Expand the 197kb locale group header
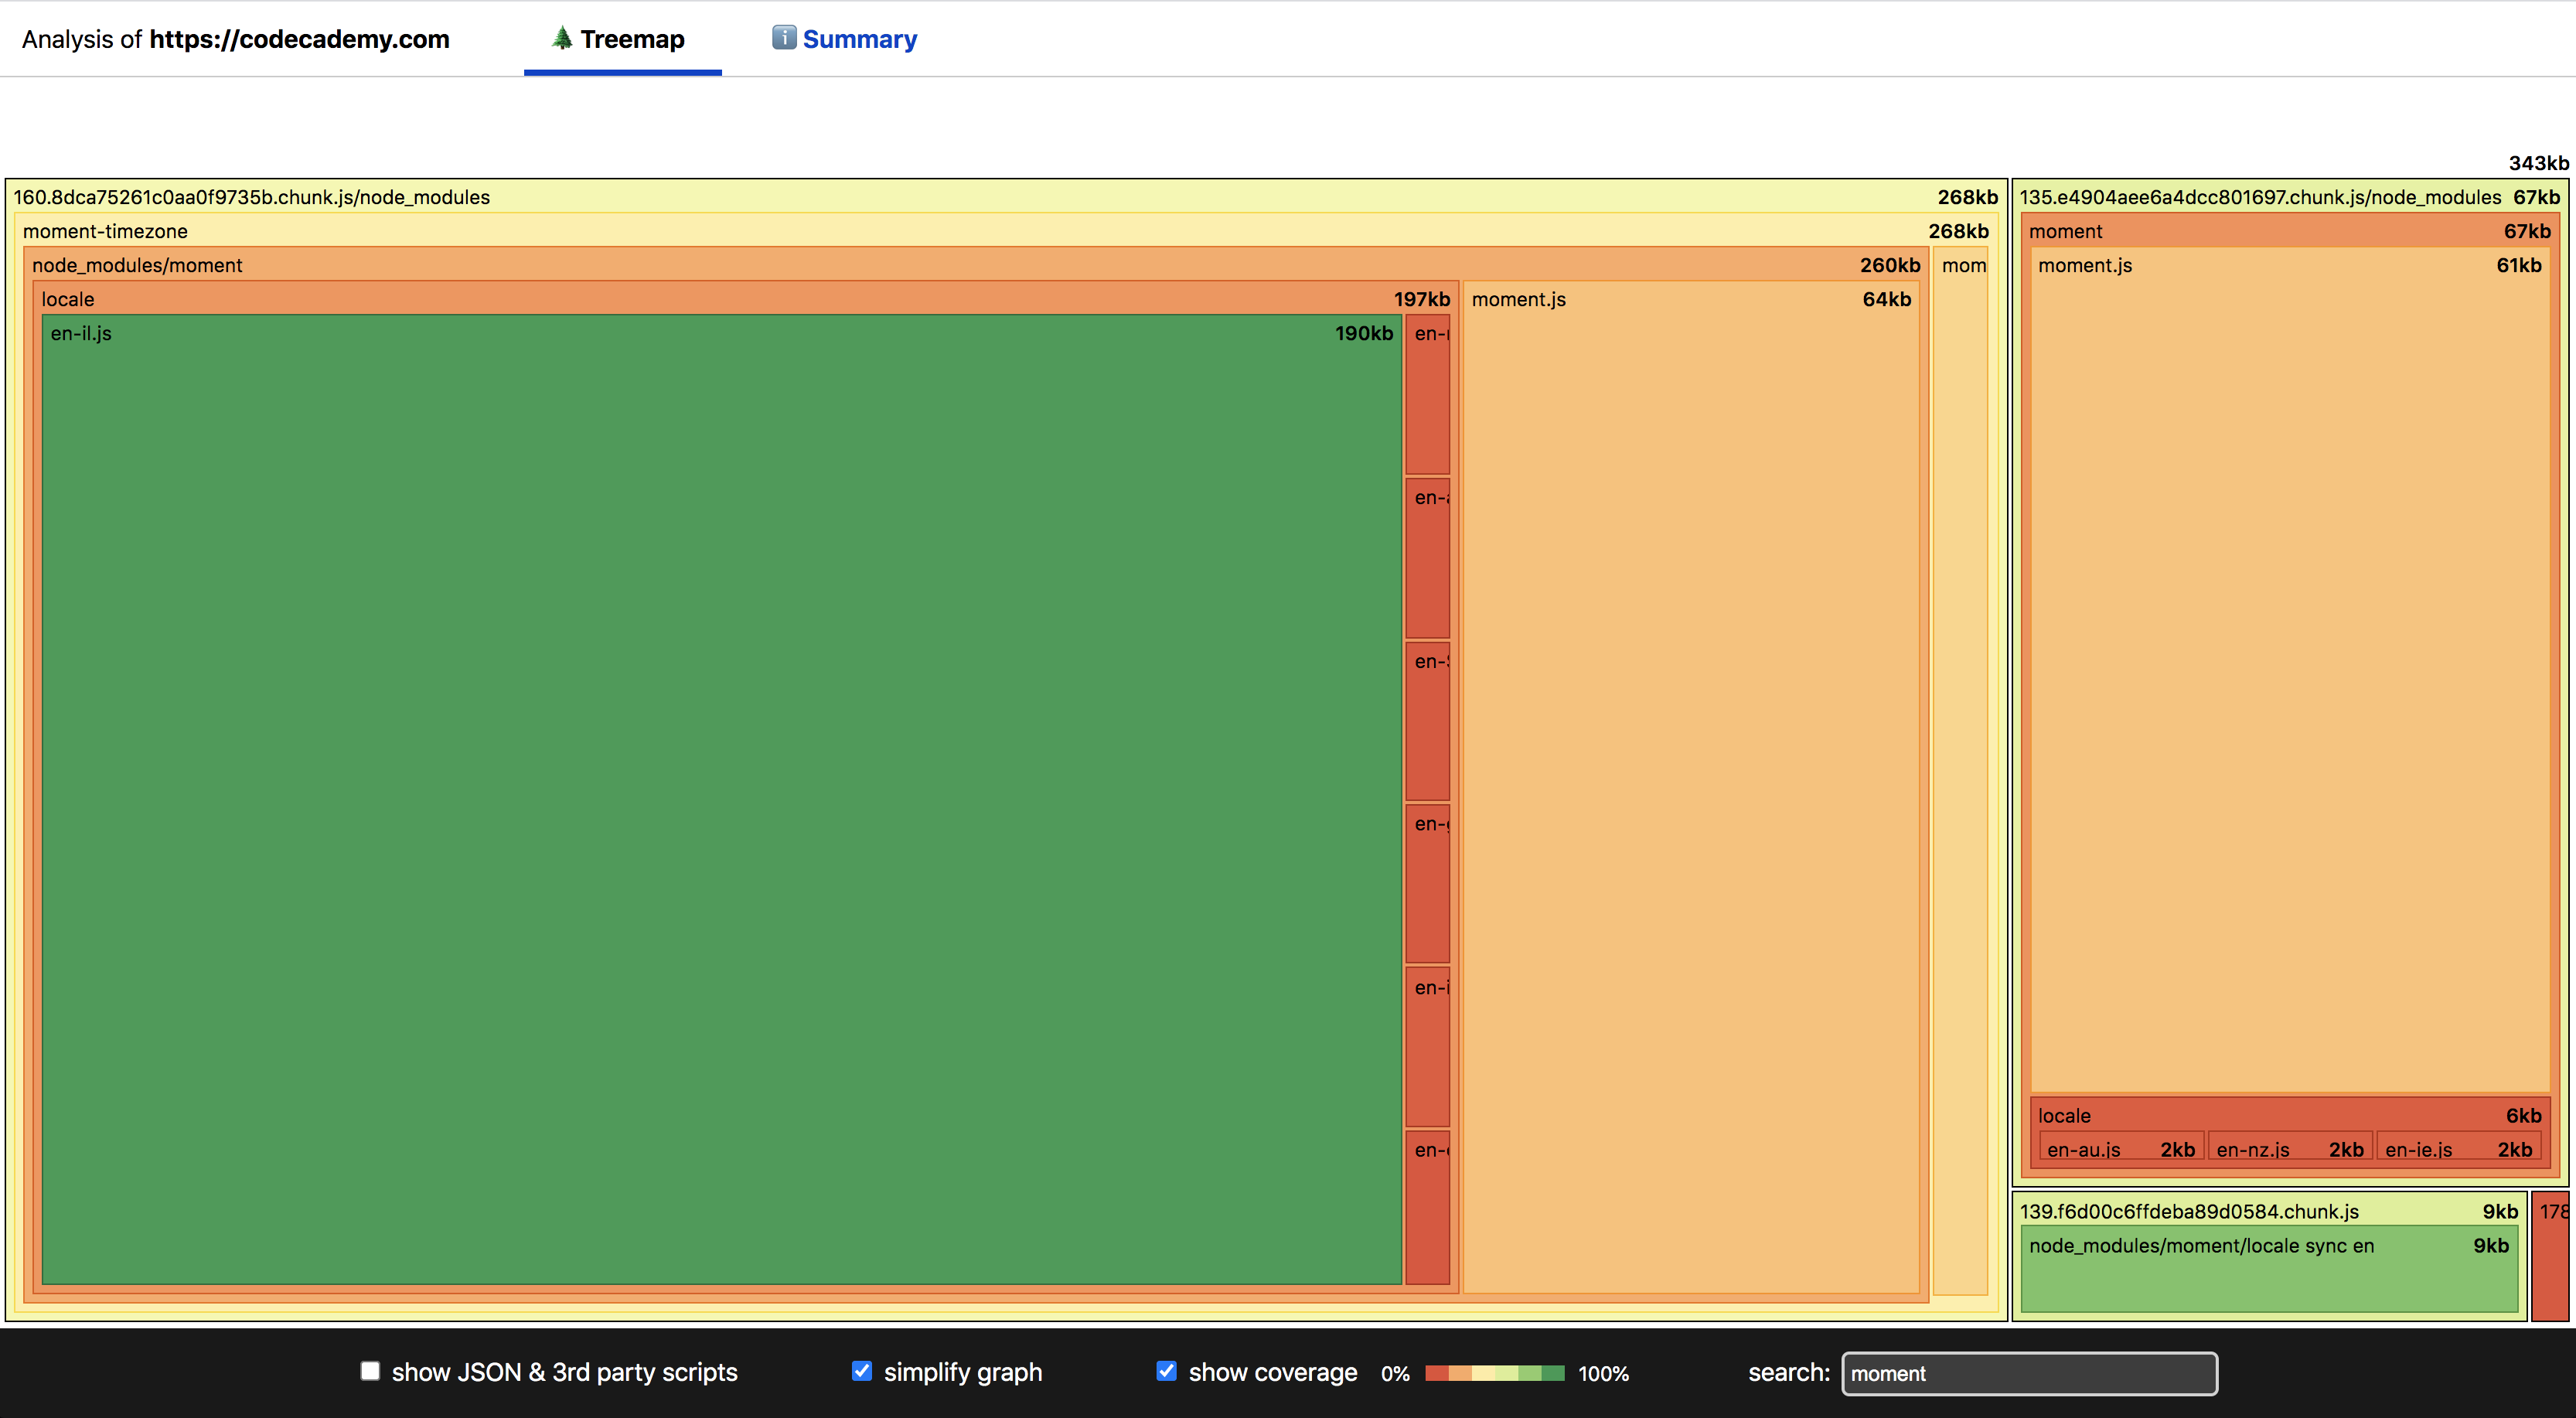 pyautogui.click(x=68, y=299)
